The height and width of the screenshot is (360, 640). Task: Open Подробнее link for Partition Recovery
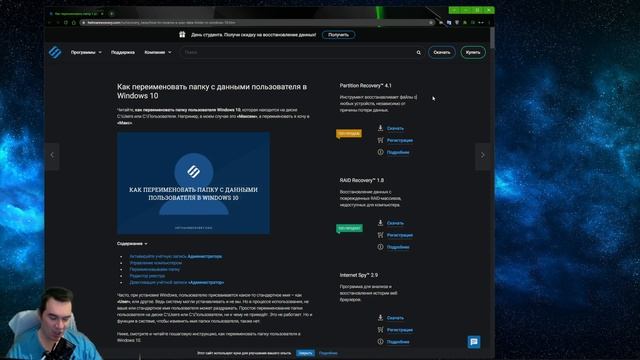(x=398, y=152)
